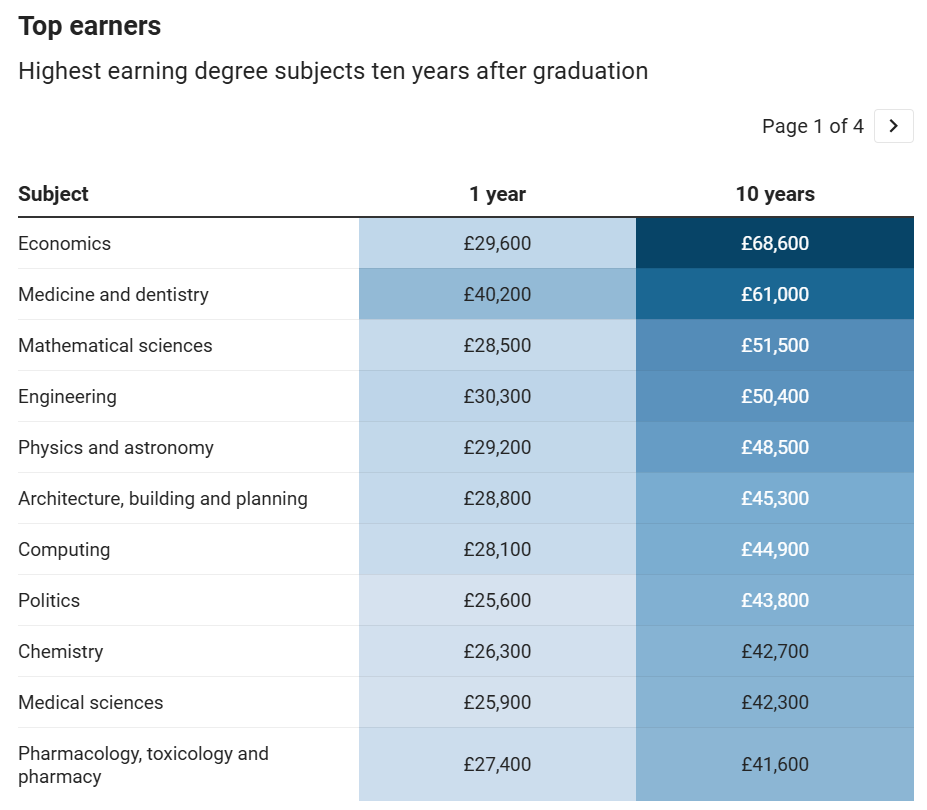The width and height of the screenshot is (927, 810).
Task: Sort table by Subject column header
Action: 54,194
